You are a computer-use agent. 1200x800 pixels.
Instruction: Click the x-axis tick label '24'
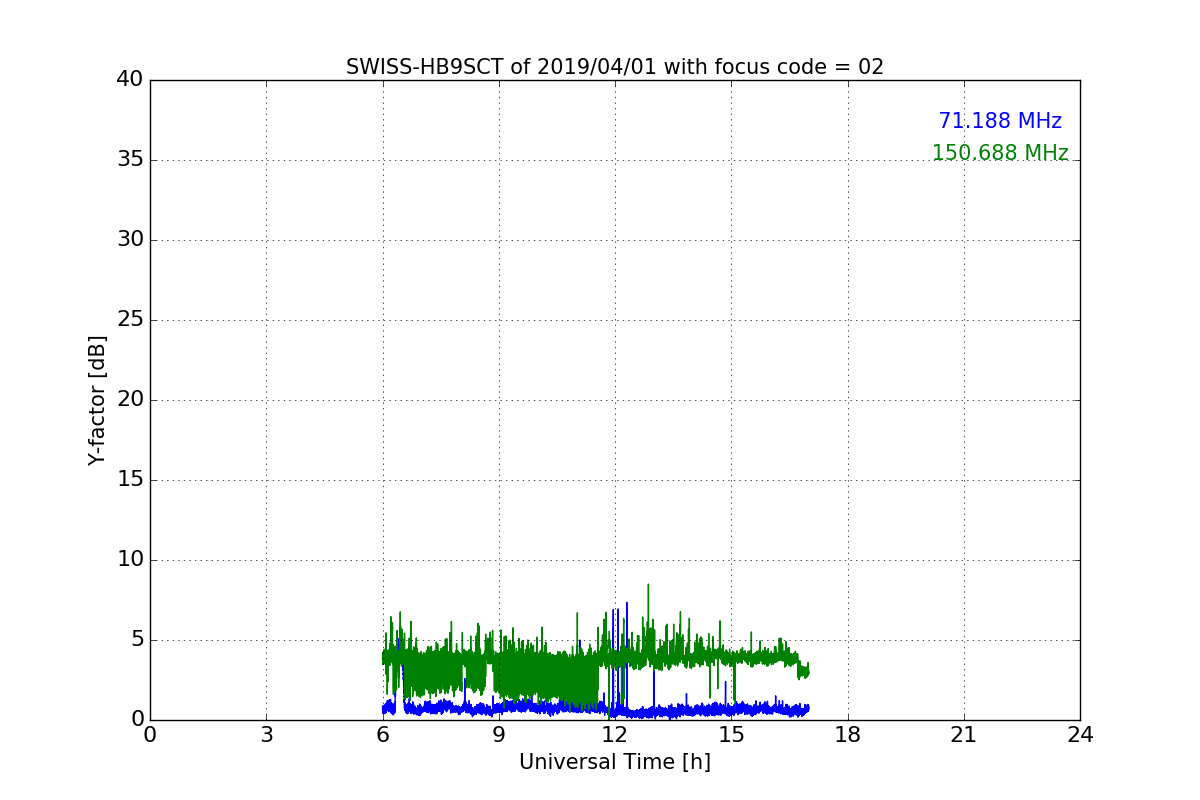[1080, 735]
